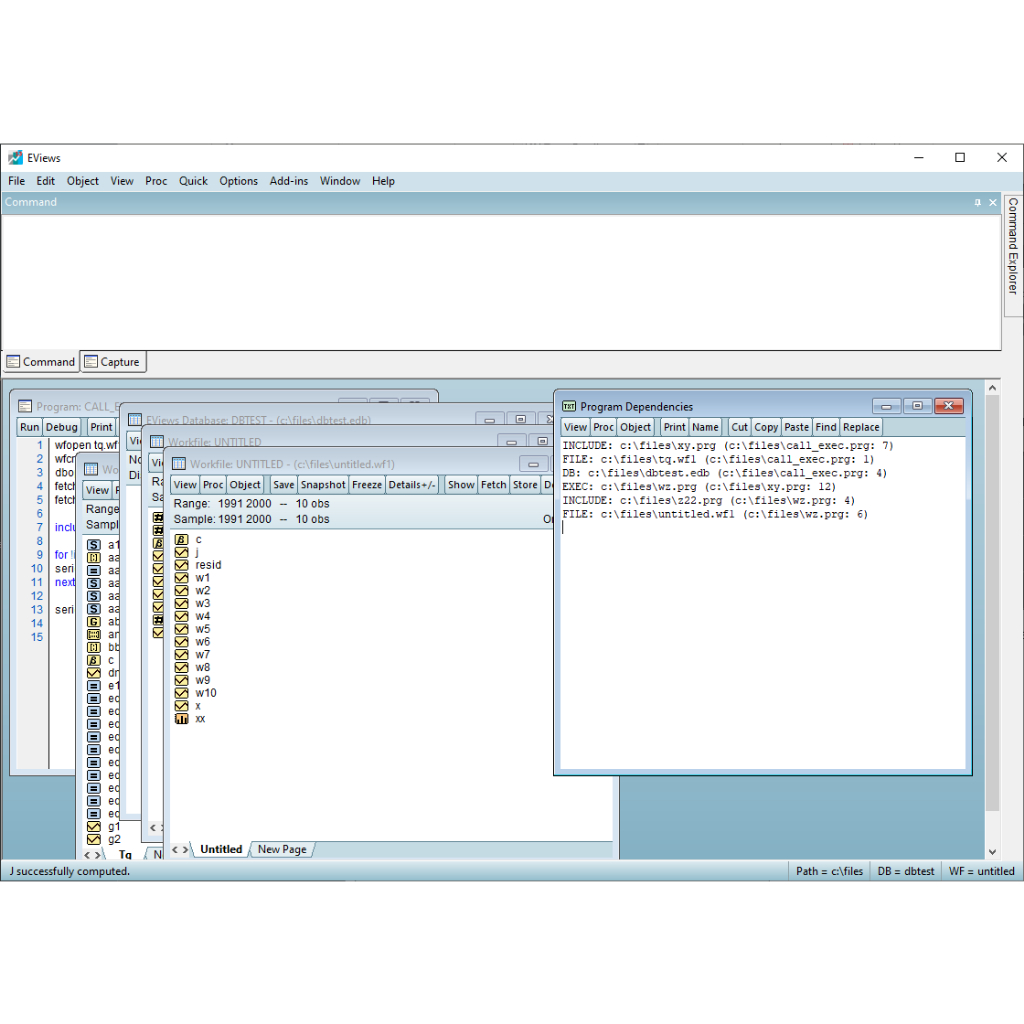Open the Proc dropdown in Program Dependencies
Viewport: 1024px width, 1024px height.
pos(603,427)
